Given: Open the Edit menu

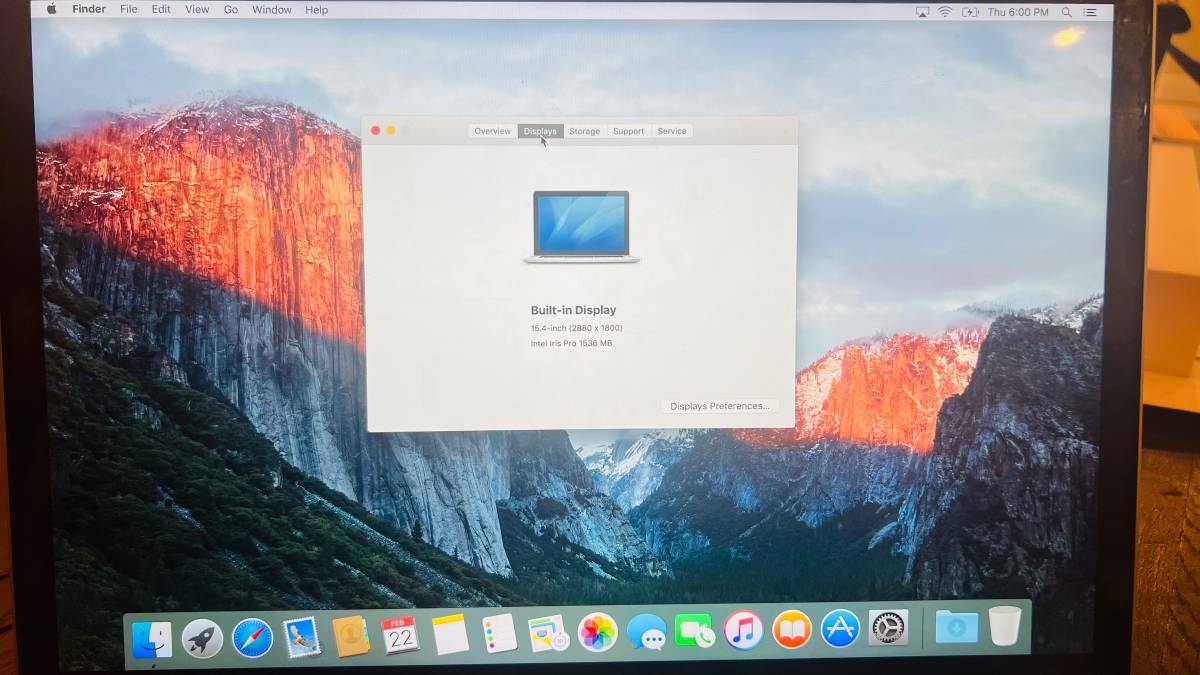Looking at the screenshot, I should 161,10.
